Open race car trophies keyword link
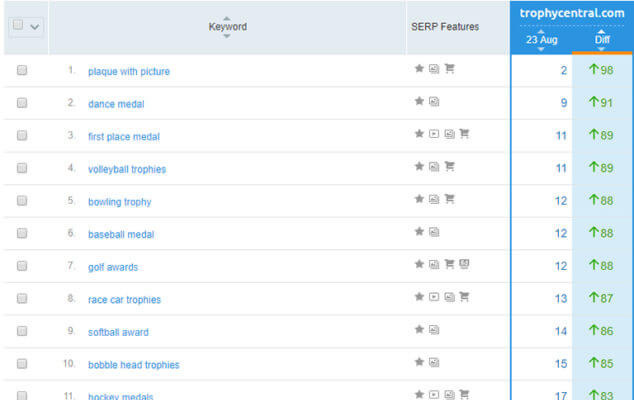 coord(124,300)
